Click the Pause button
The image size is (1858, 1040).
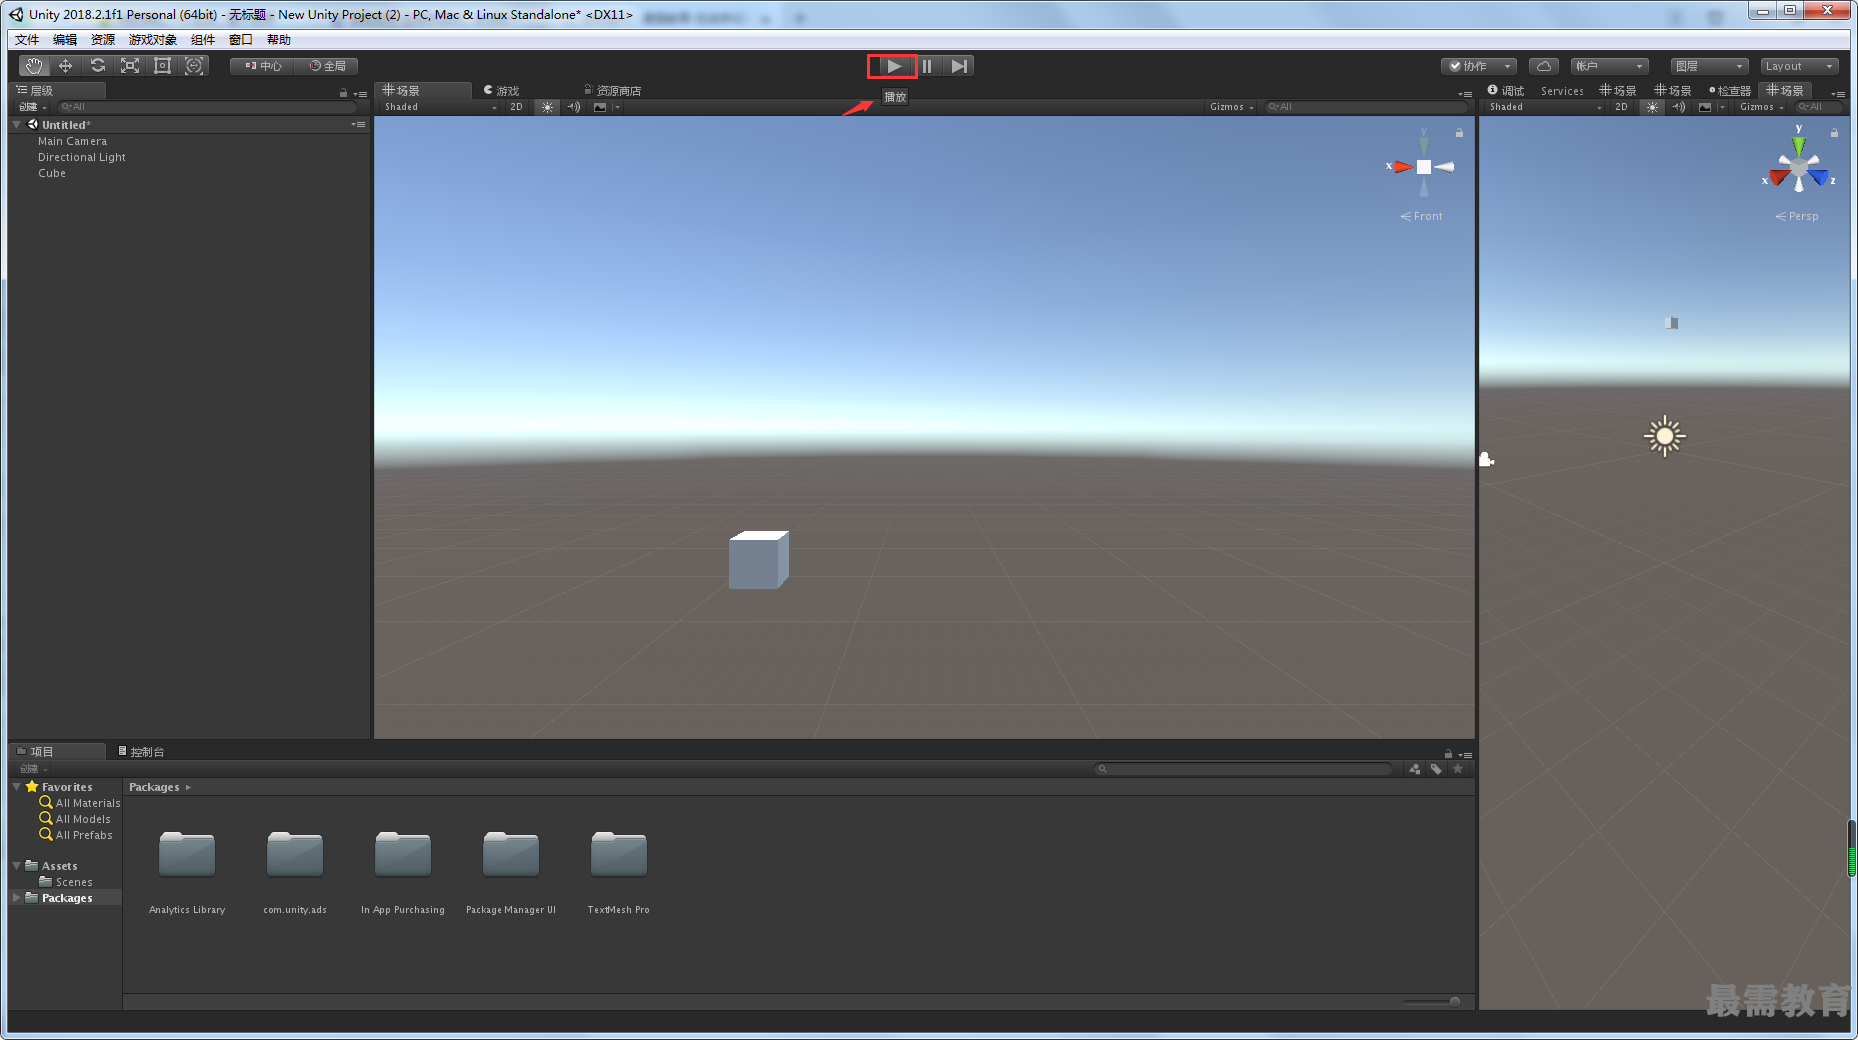pos(927,66)
